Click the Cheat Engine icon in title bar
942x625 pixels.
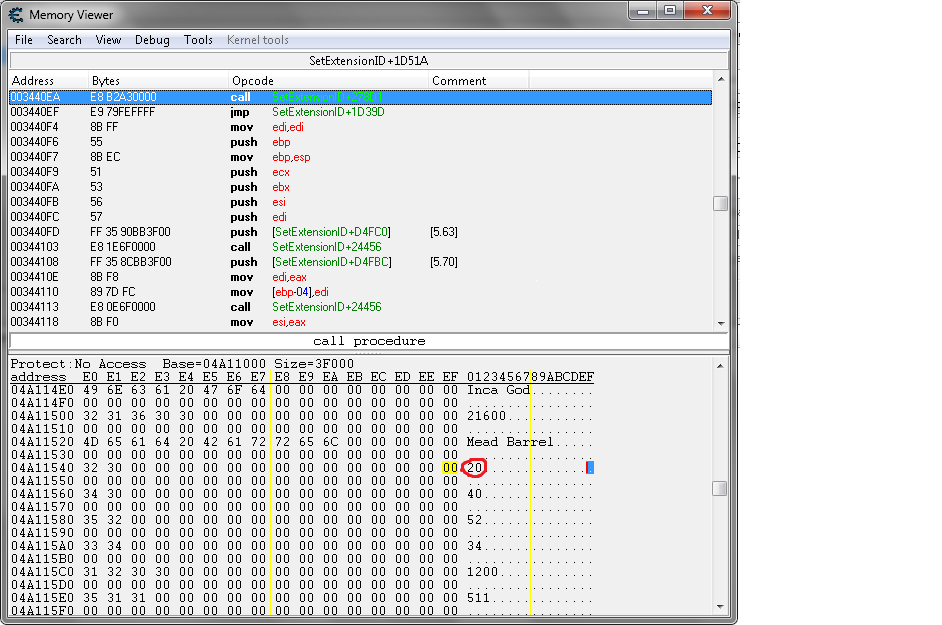tap(16, 14)
